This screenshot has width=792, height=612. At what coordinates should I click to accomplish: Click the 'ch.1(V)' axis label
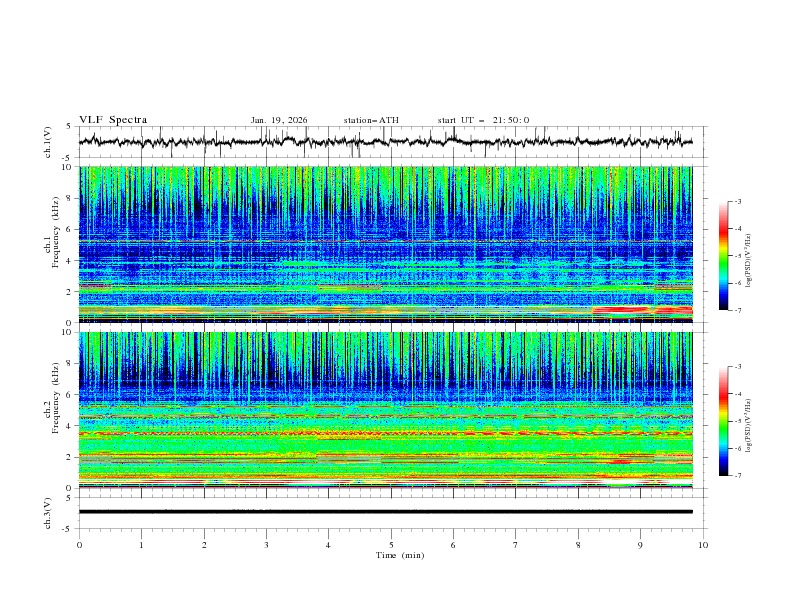(x=48, y=142)
